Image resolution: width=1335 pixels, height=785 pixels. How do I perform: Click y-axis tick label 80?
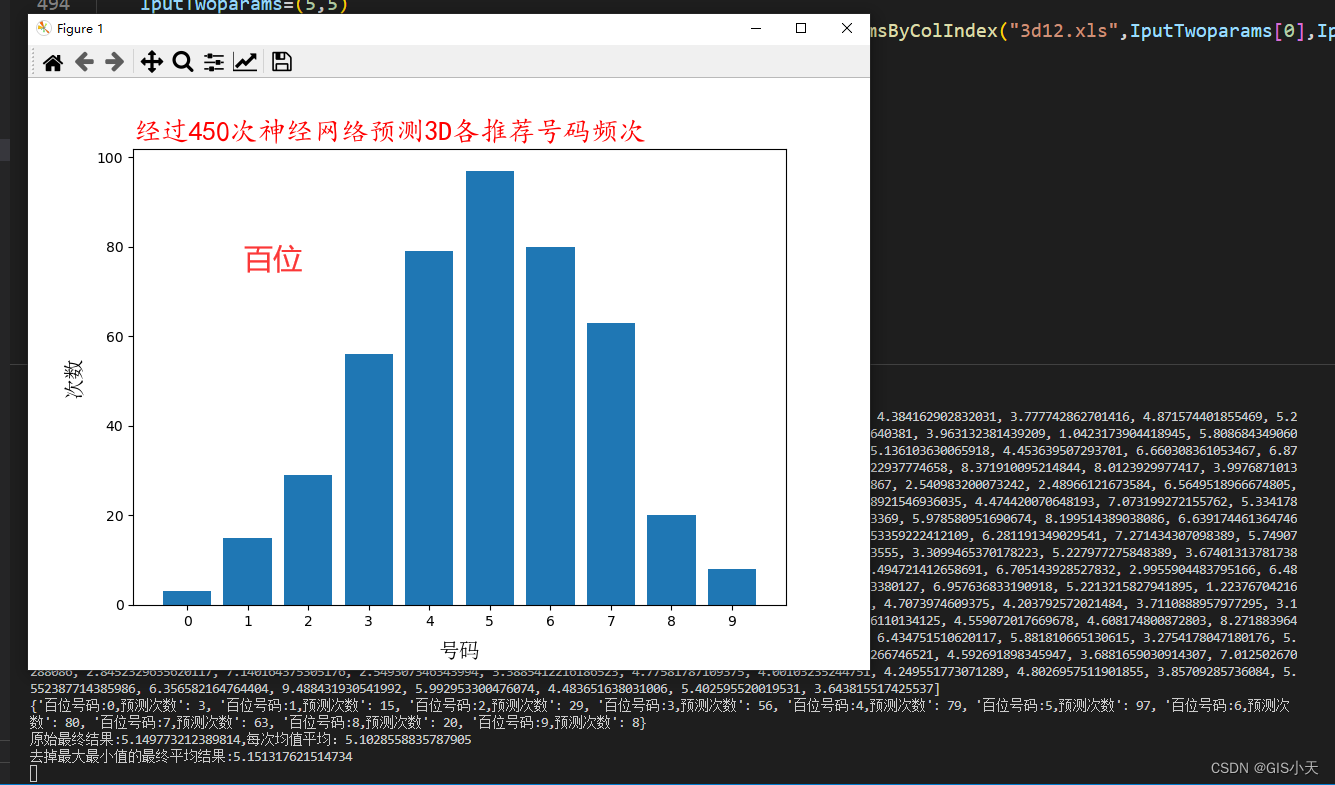pos(115,247)
